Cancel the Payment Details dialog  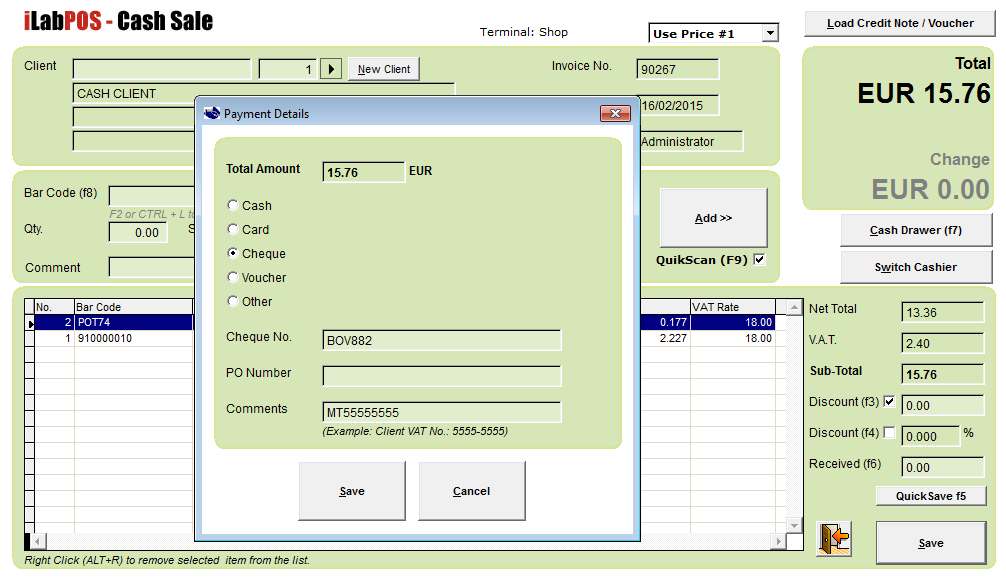[471, 491]
